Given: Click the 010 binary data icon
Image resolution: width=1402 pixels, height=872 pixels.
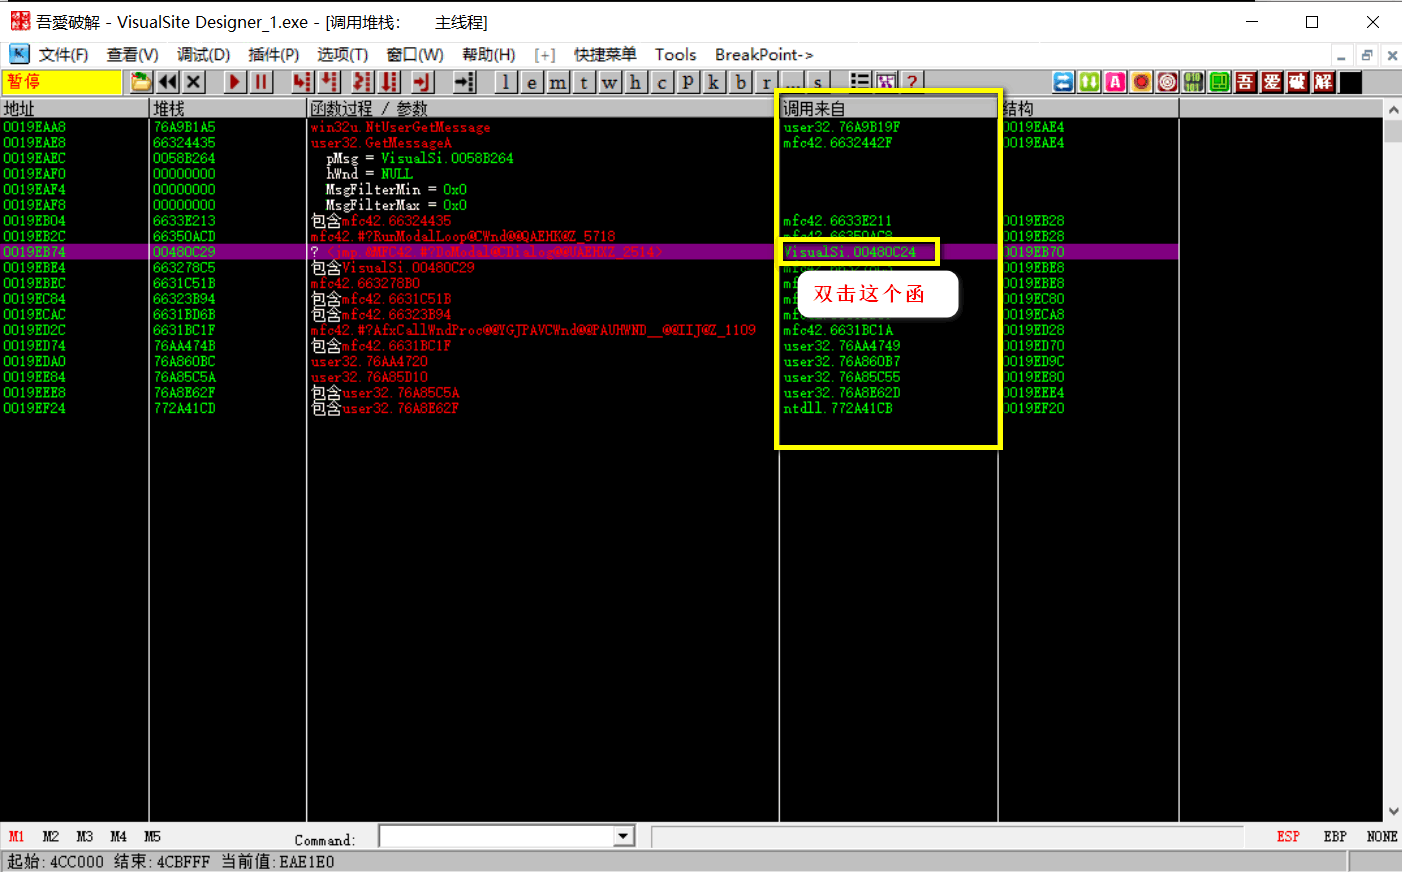Looking at the screenshot, I should pos(1194,82).
